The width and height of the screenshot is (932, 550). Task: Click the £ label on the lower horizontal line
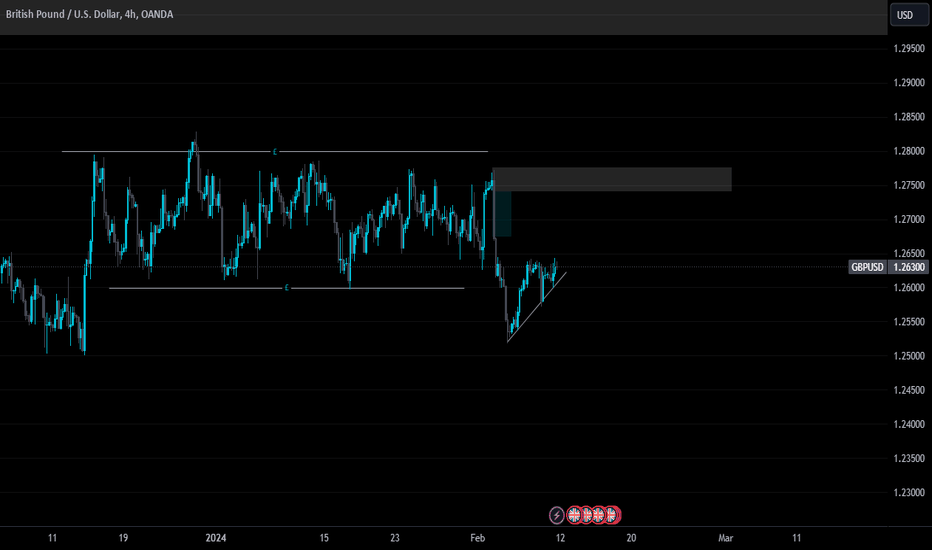tap(286, 288)
